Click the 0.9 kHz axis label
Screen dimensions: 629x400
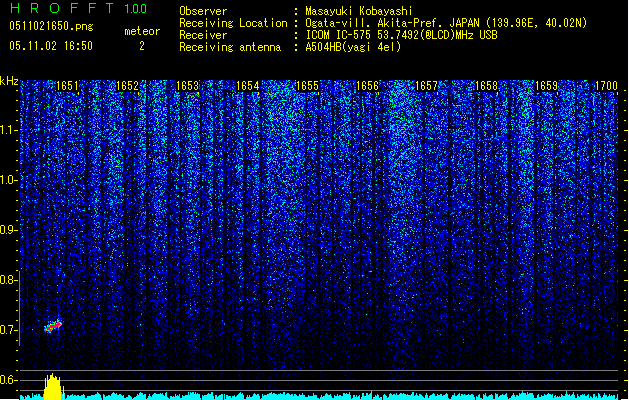click(x=8, y=230)
